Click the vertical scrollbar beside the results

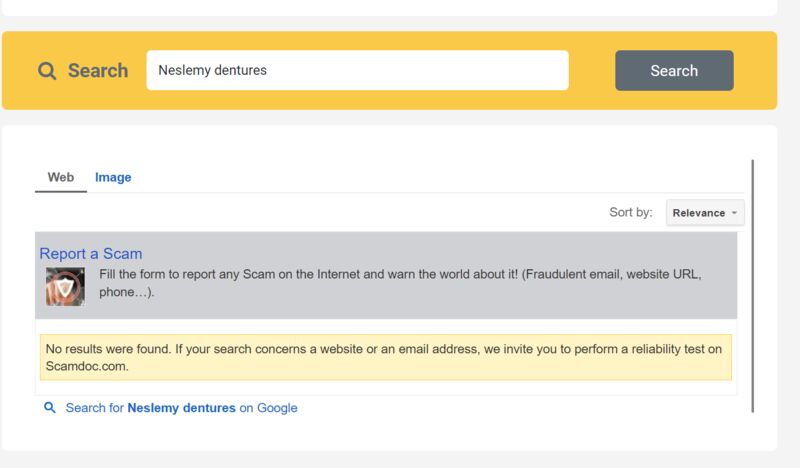pos(752,286)
